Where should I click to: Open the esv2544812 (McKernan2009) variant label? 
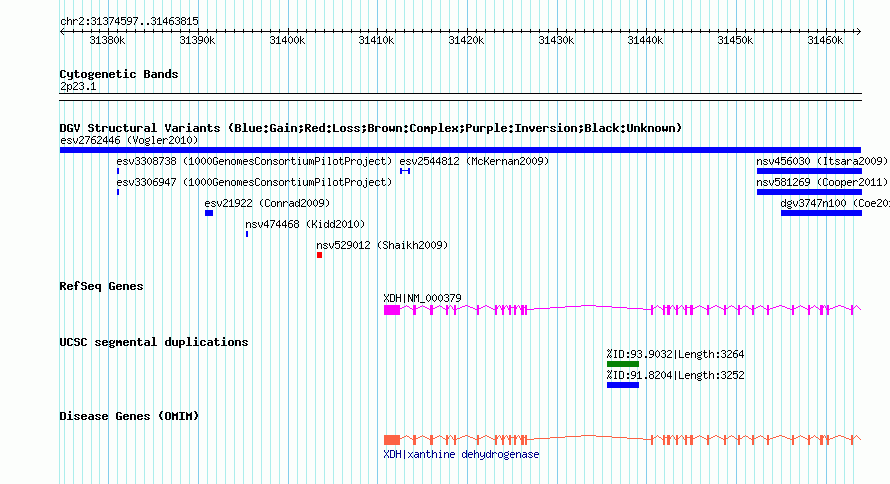[475, 162]
